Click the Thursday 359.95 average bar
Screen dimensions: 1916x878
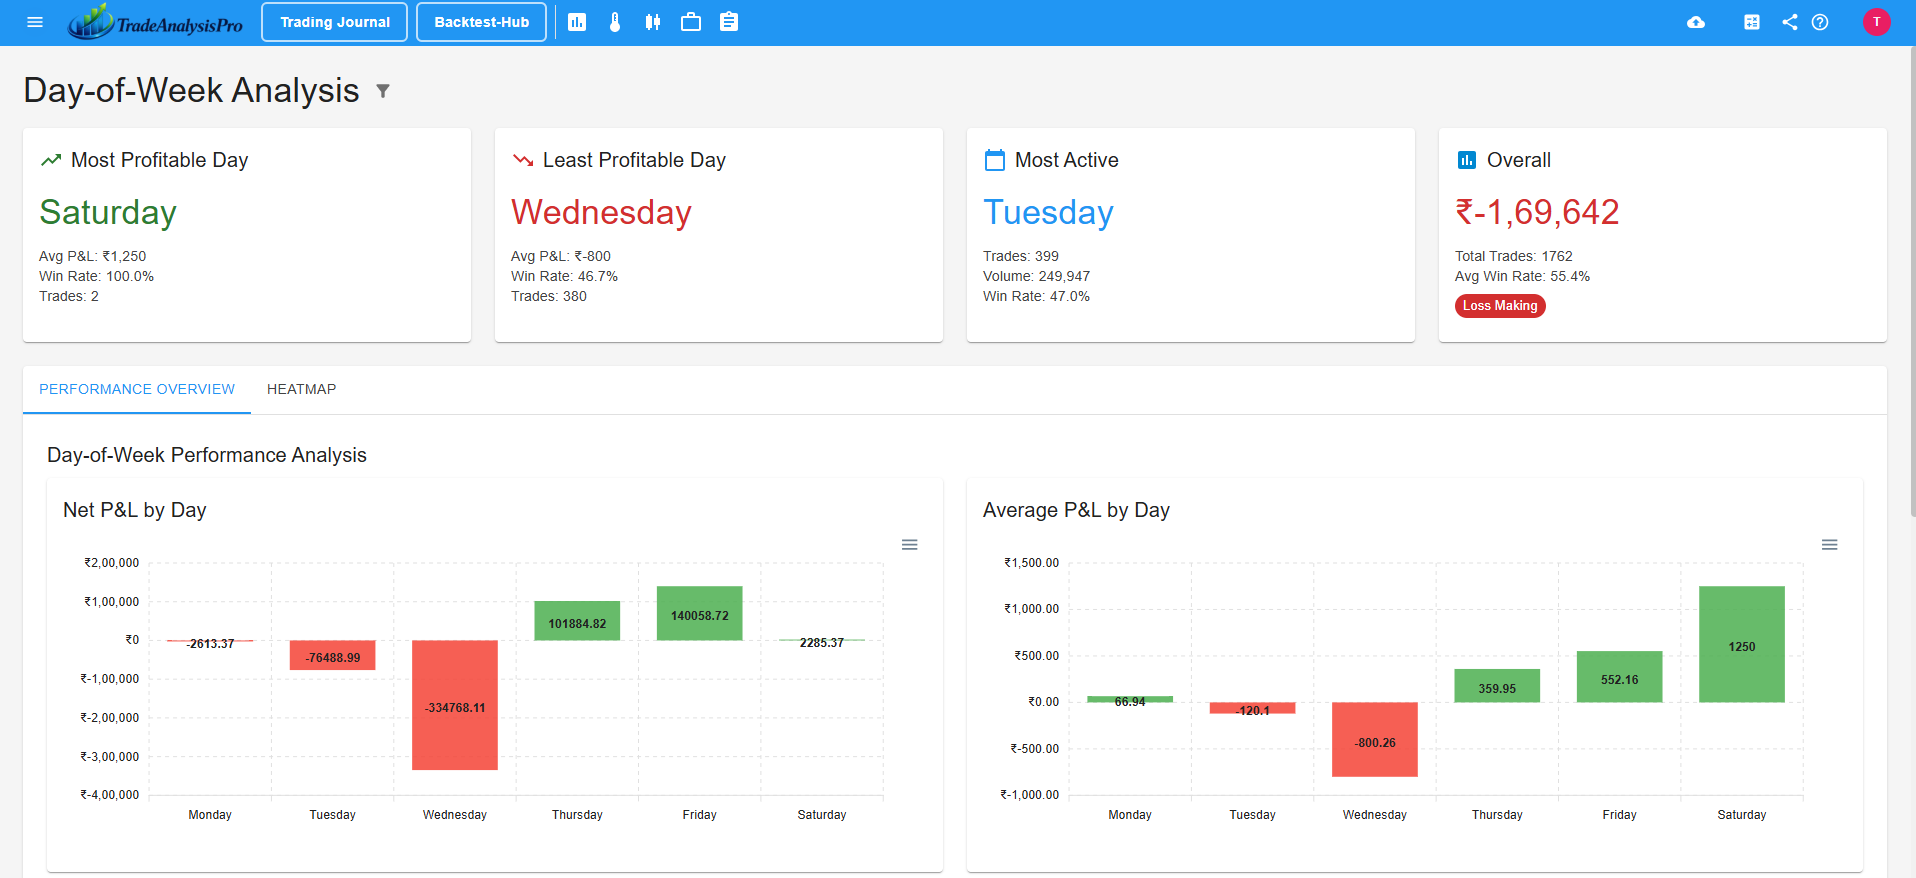click(1497, 686)
